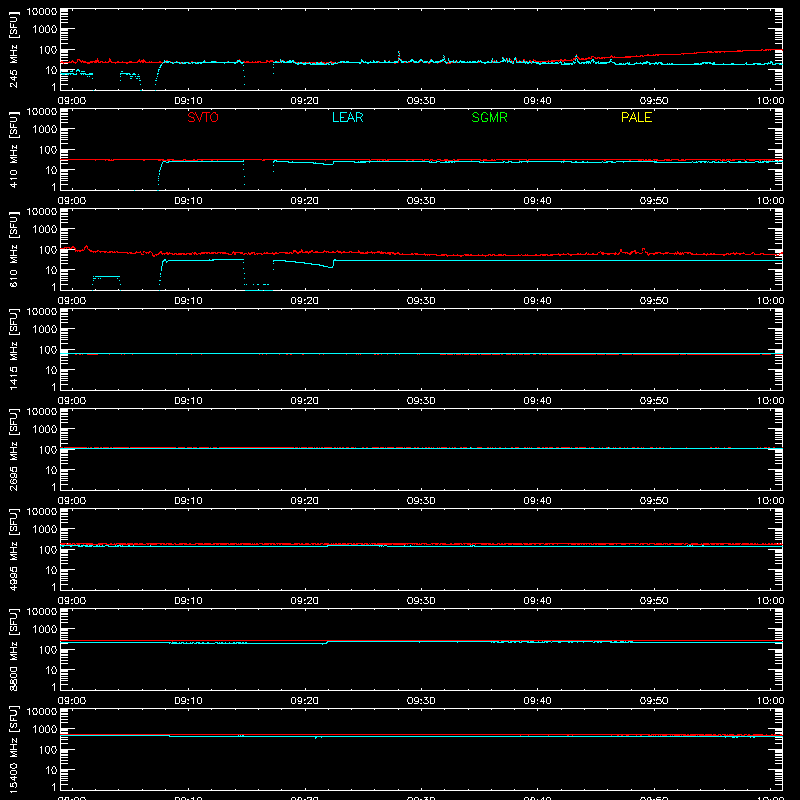
Task: Click the 1000 tick label on 4995 MHz axis
Action: (x=45, y=530)
